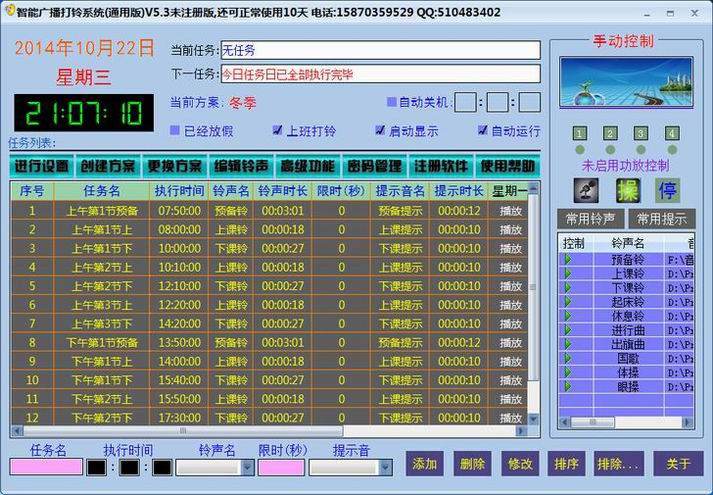Image resolution: width=713 pixels, height=495 pixels.
Task: Play the 眼操 ringtone via its arrow
Action: click(567, 385)
